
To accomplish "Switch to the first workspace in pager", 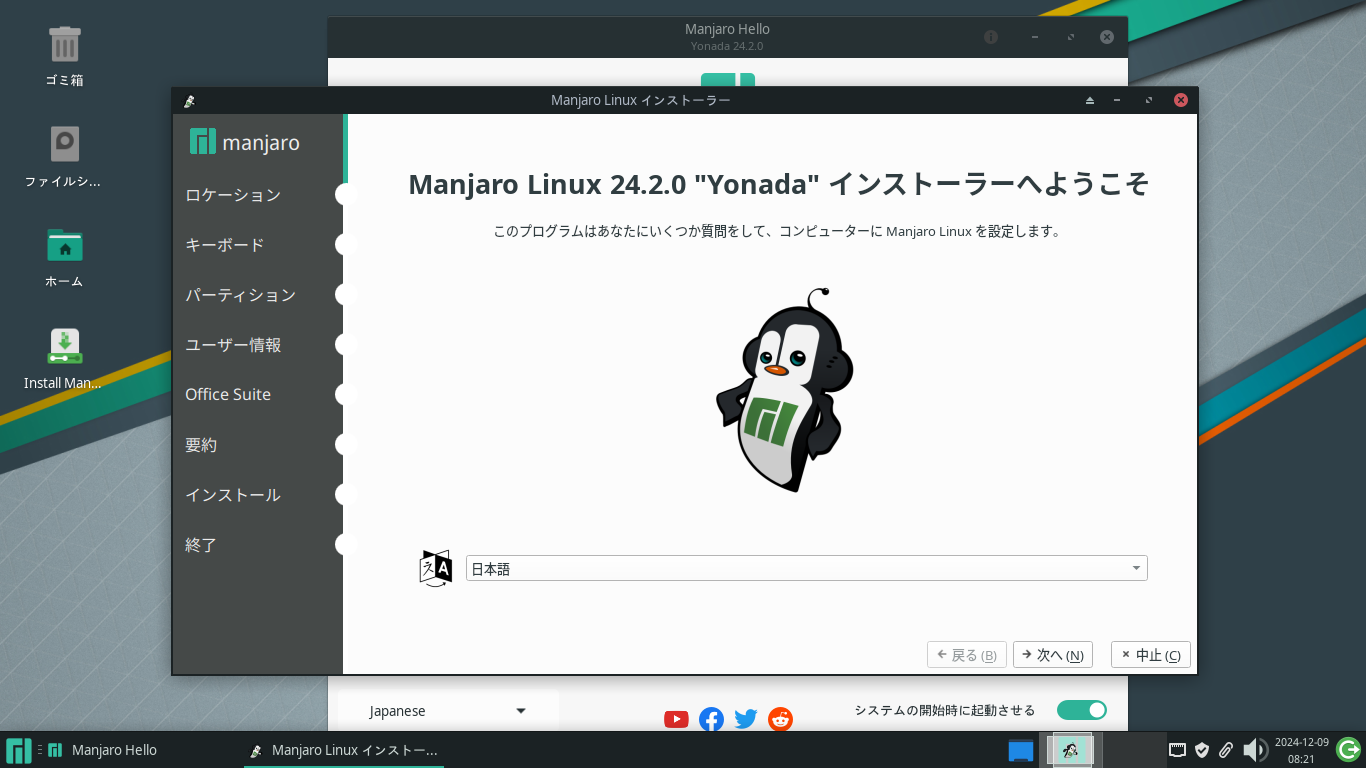I will [1071, 750].
